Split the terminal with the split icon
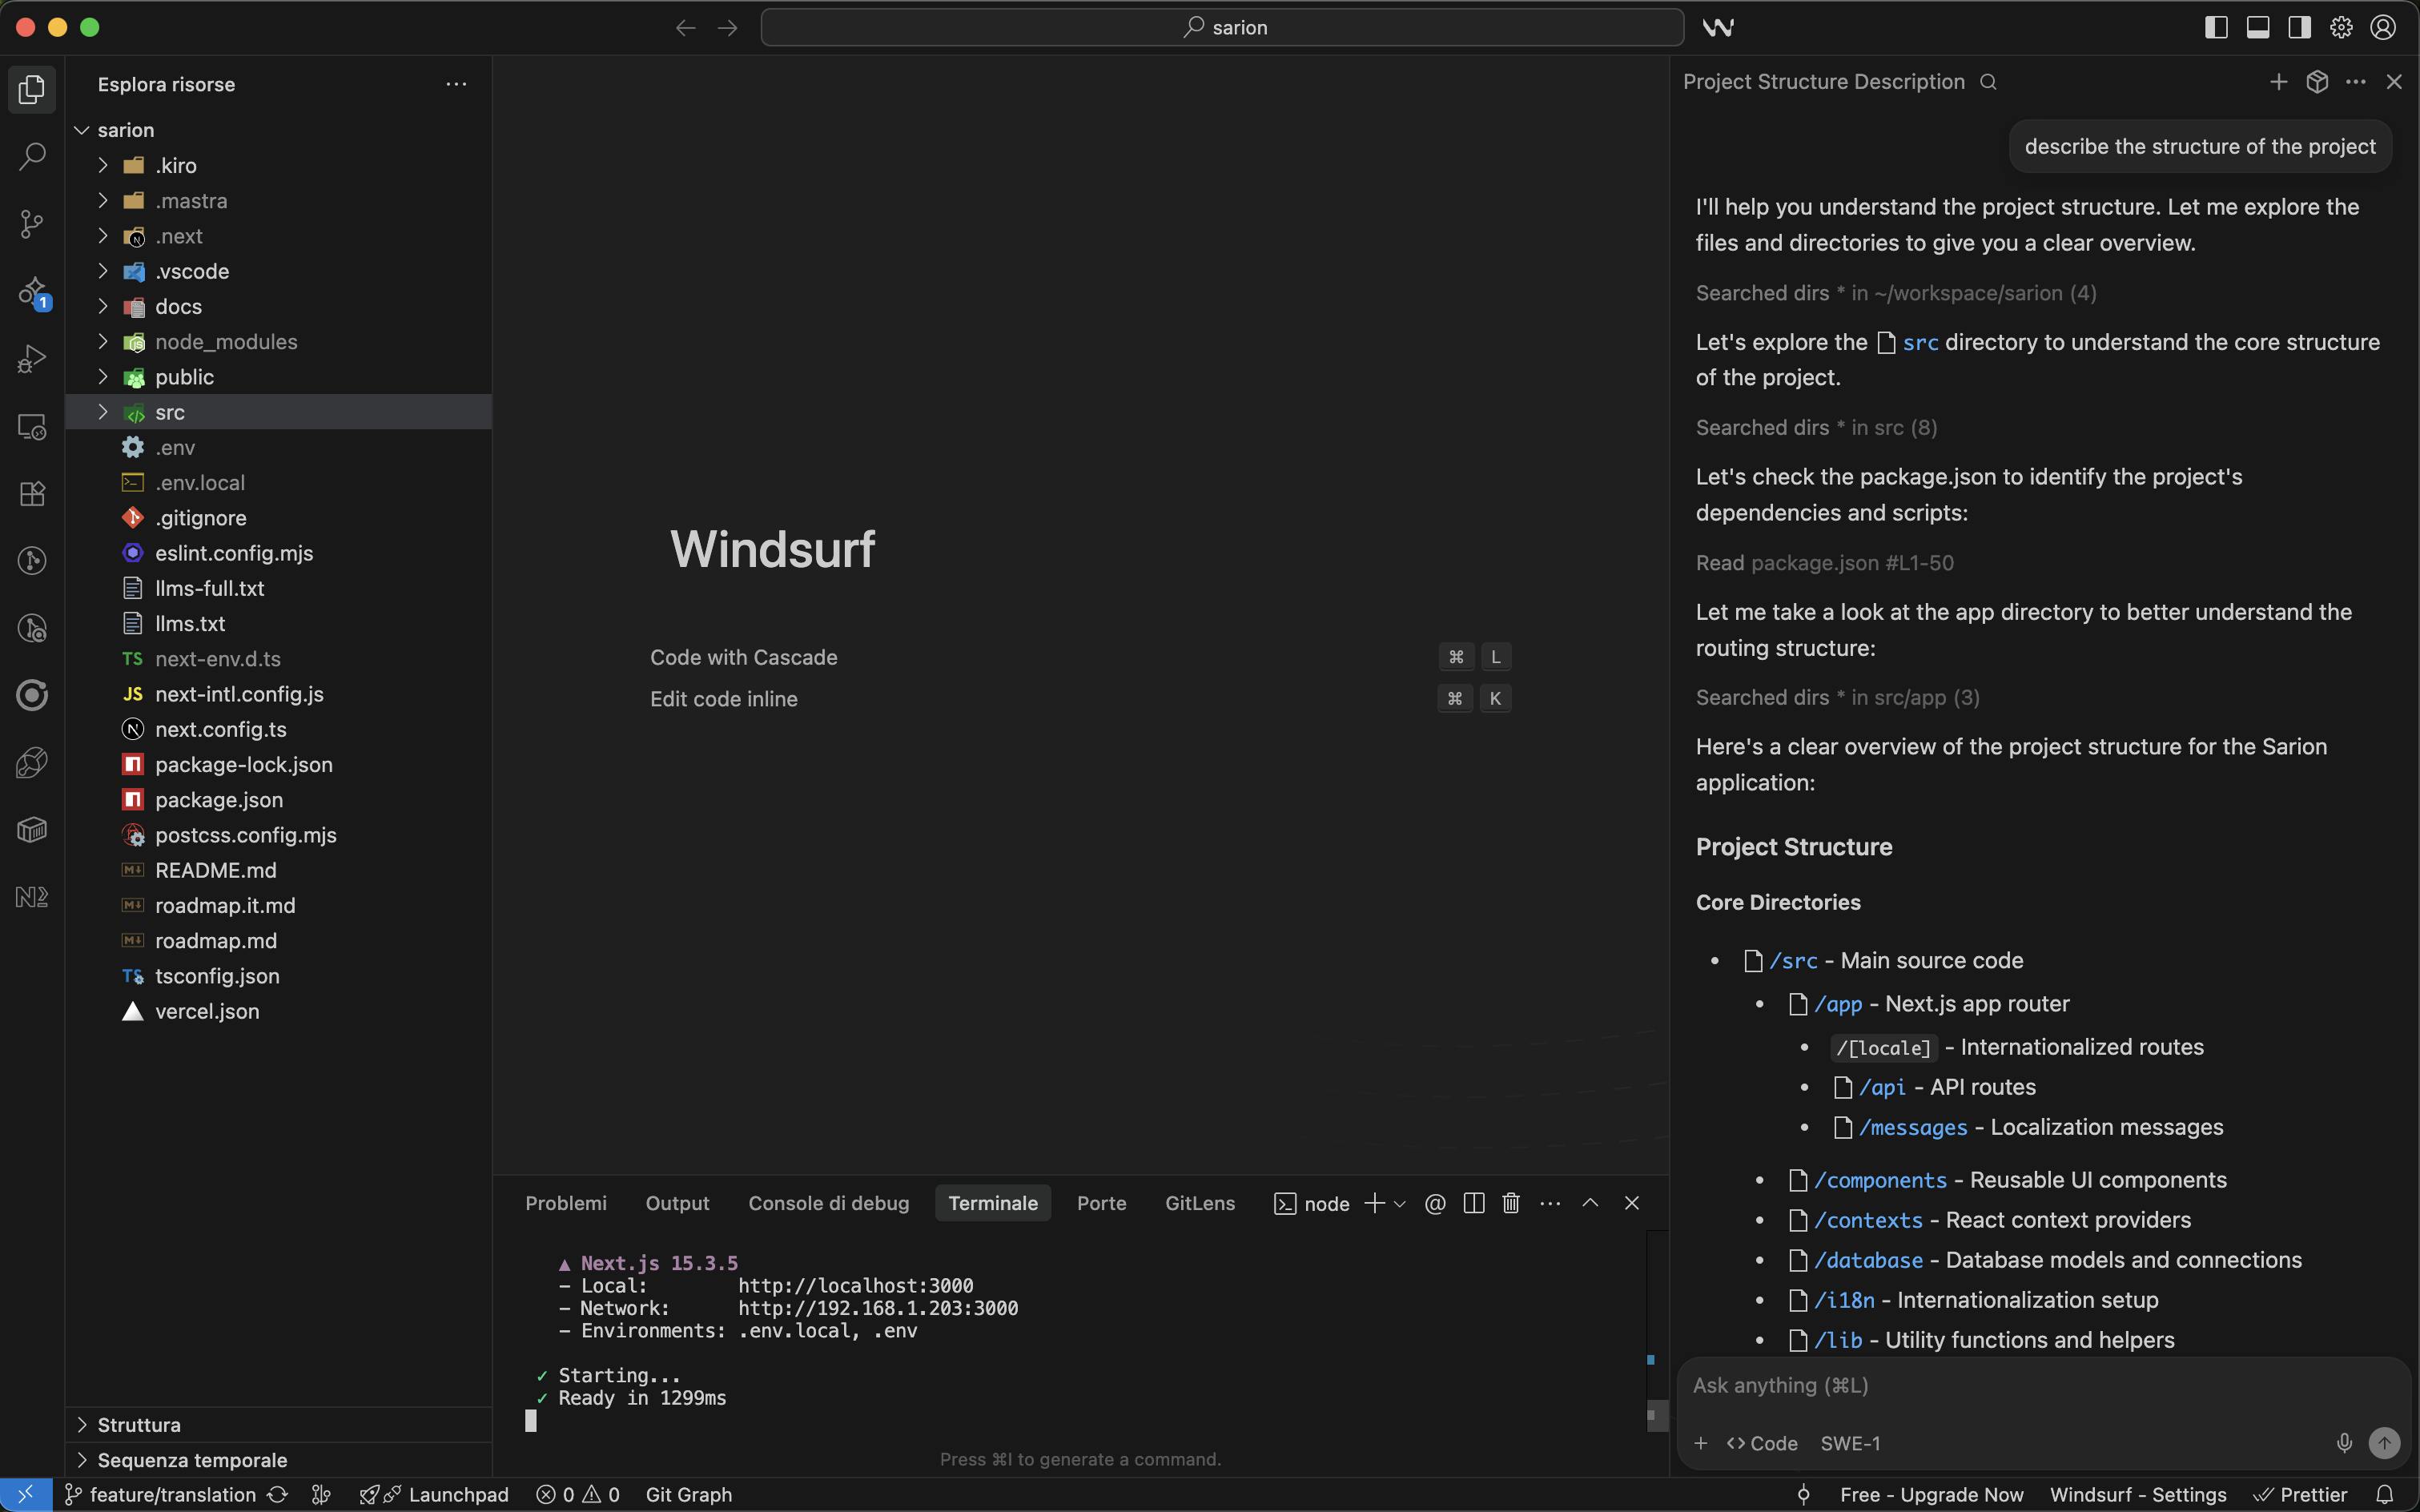2420x1512 pixels. (x=1473, y=1203)
